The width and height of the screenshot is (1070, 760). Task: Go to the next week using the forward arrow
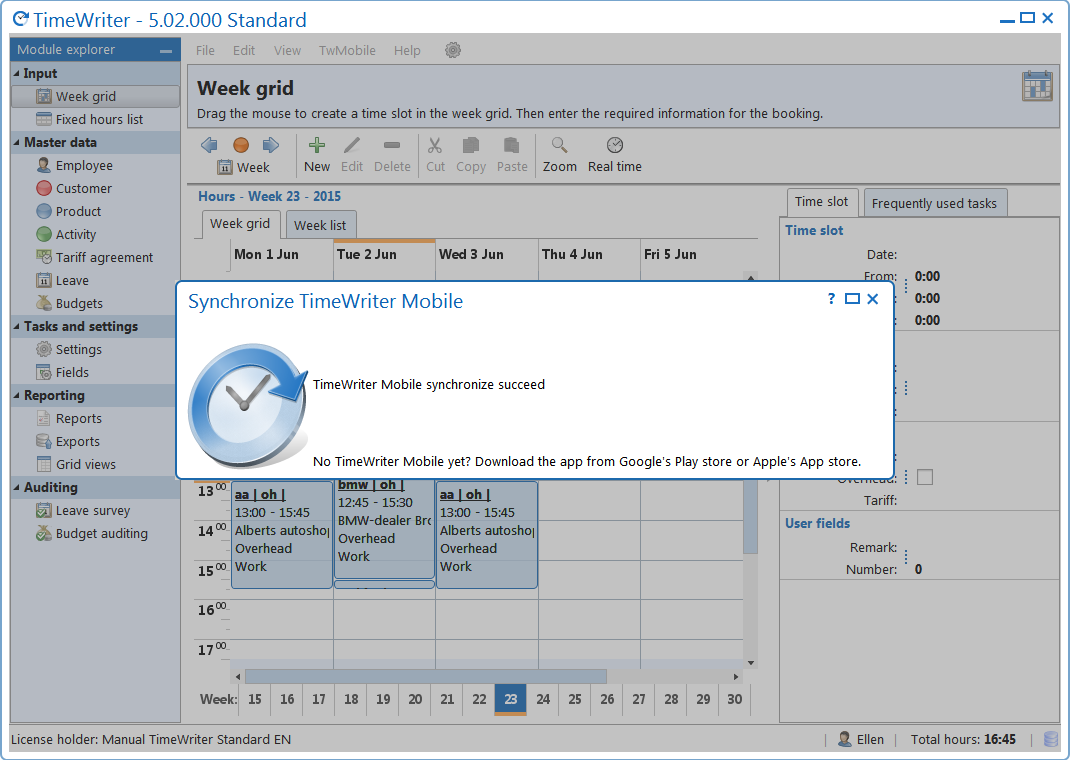(x=271, y=145)
